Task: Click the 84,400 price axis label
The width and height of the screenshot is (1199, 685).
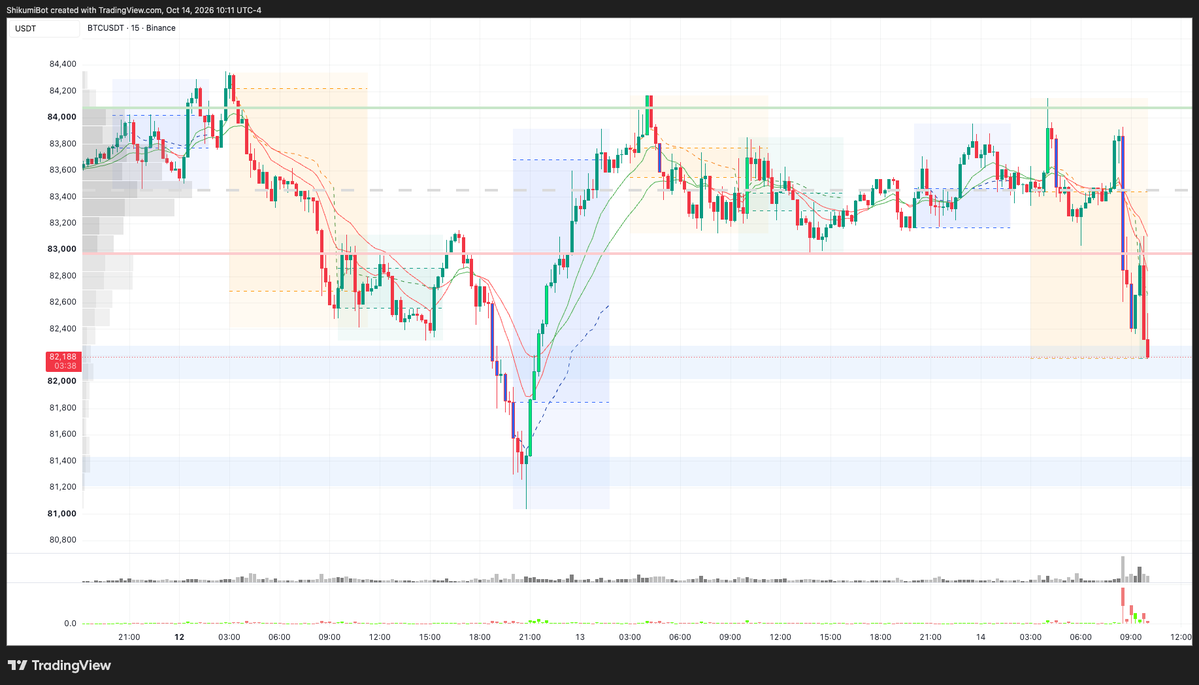Action: 62,64
